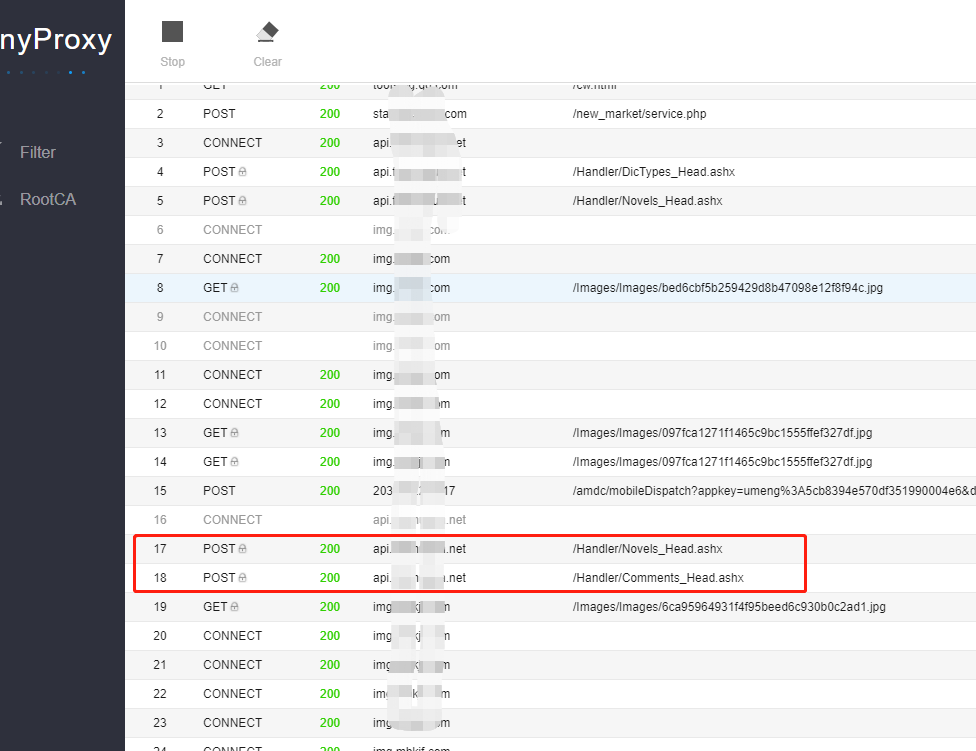Viewport: 976px width, 751px height.
Task: Open /Handler/DicTypes_Head.ashx request details
Action: click(653, 172)
